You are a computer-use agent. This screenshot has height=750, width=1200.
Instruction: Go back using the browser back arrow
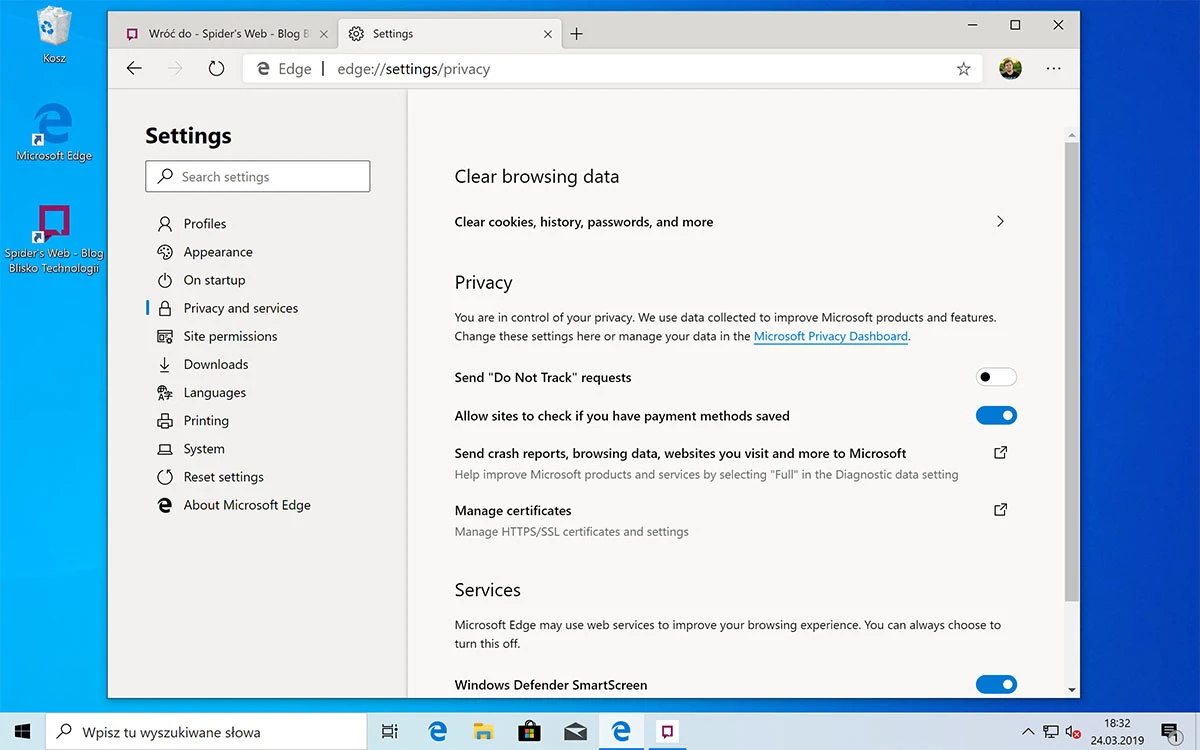pos(134,69)
